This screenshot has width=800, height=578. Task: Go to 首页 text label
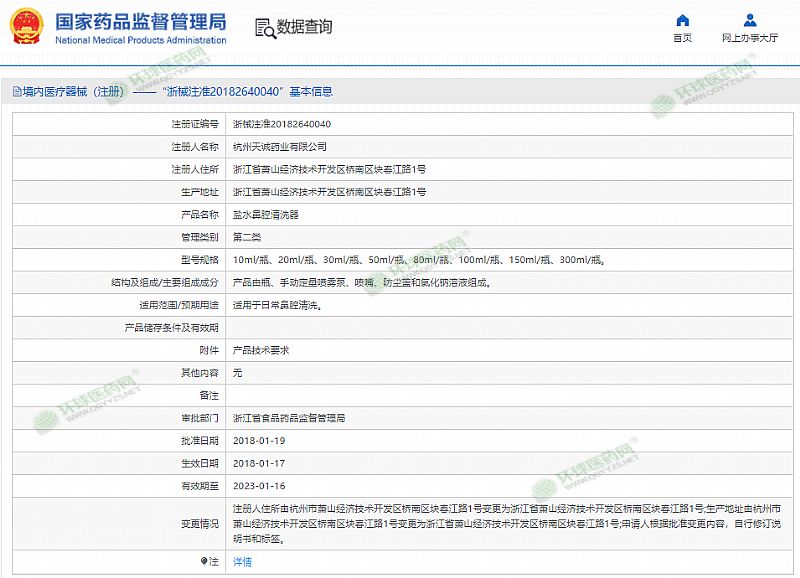(x=682, y=38)
